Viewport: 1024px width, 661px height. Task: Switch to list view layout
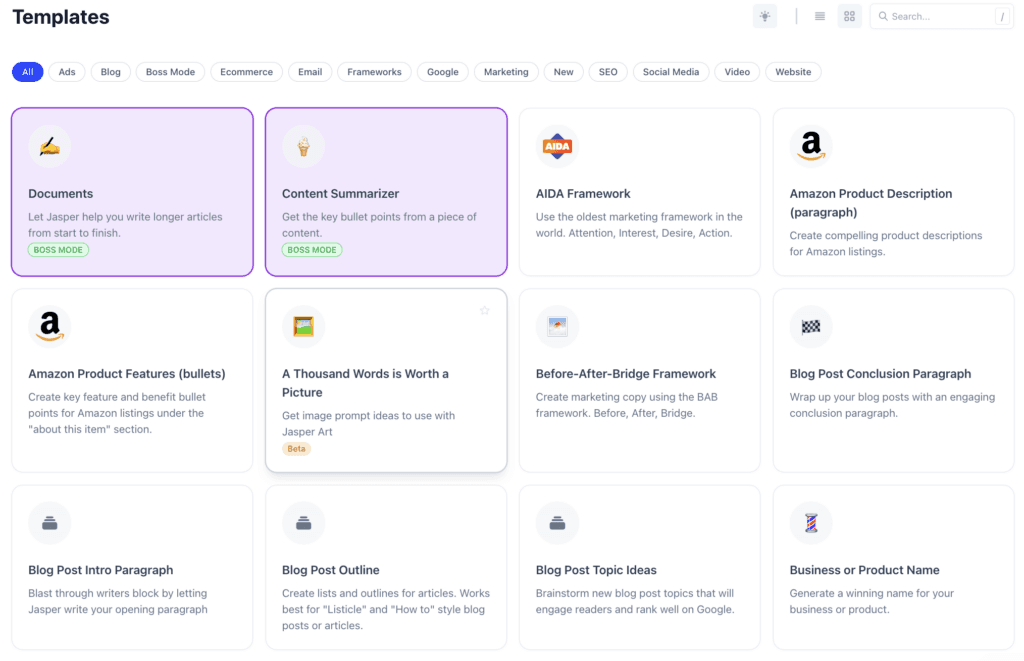click(820, 16)
